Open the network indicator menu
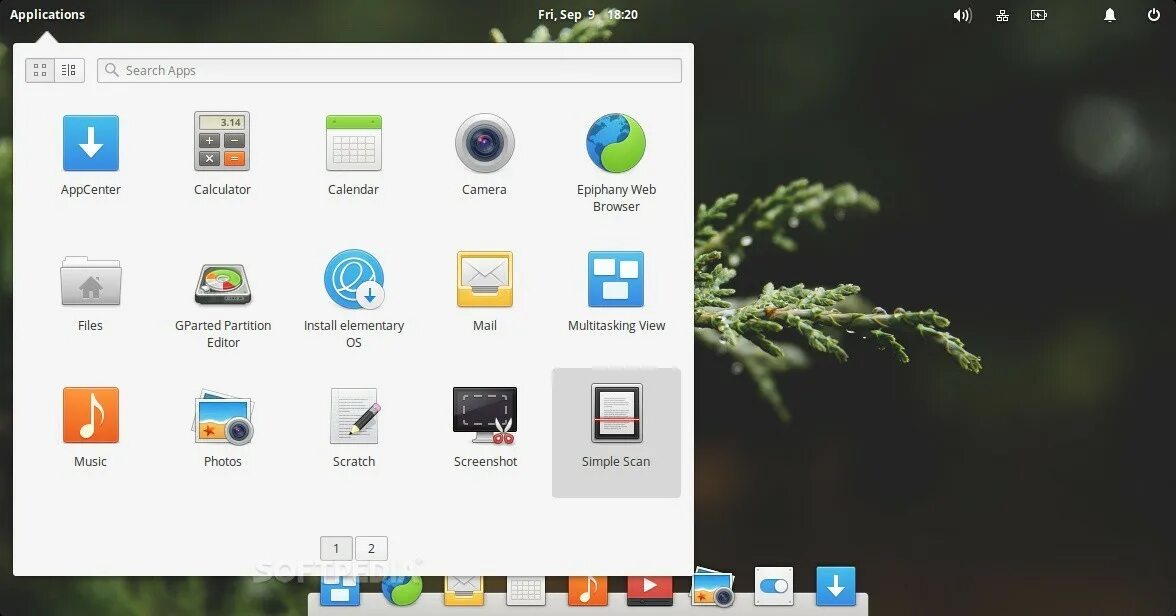 pos(1001,15)
